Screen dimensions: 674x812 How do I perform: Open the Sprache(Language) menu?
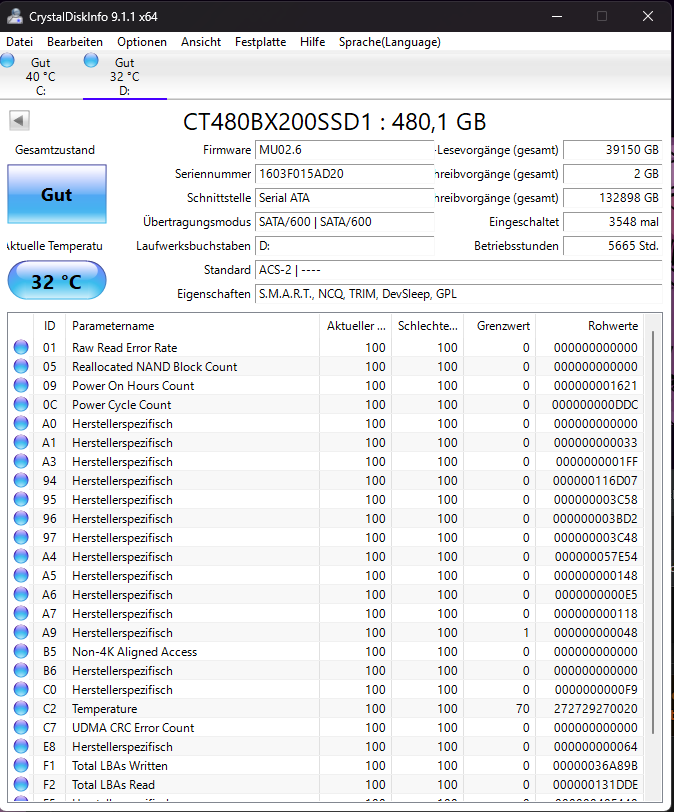click(390, 42)
